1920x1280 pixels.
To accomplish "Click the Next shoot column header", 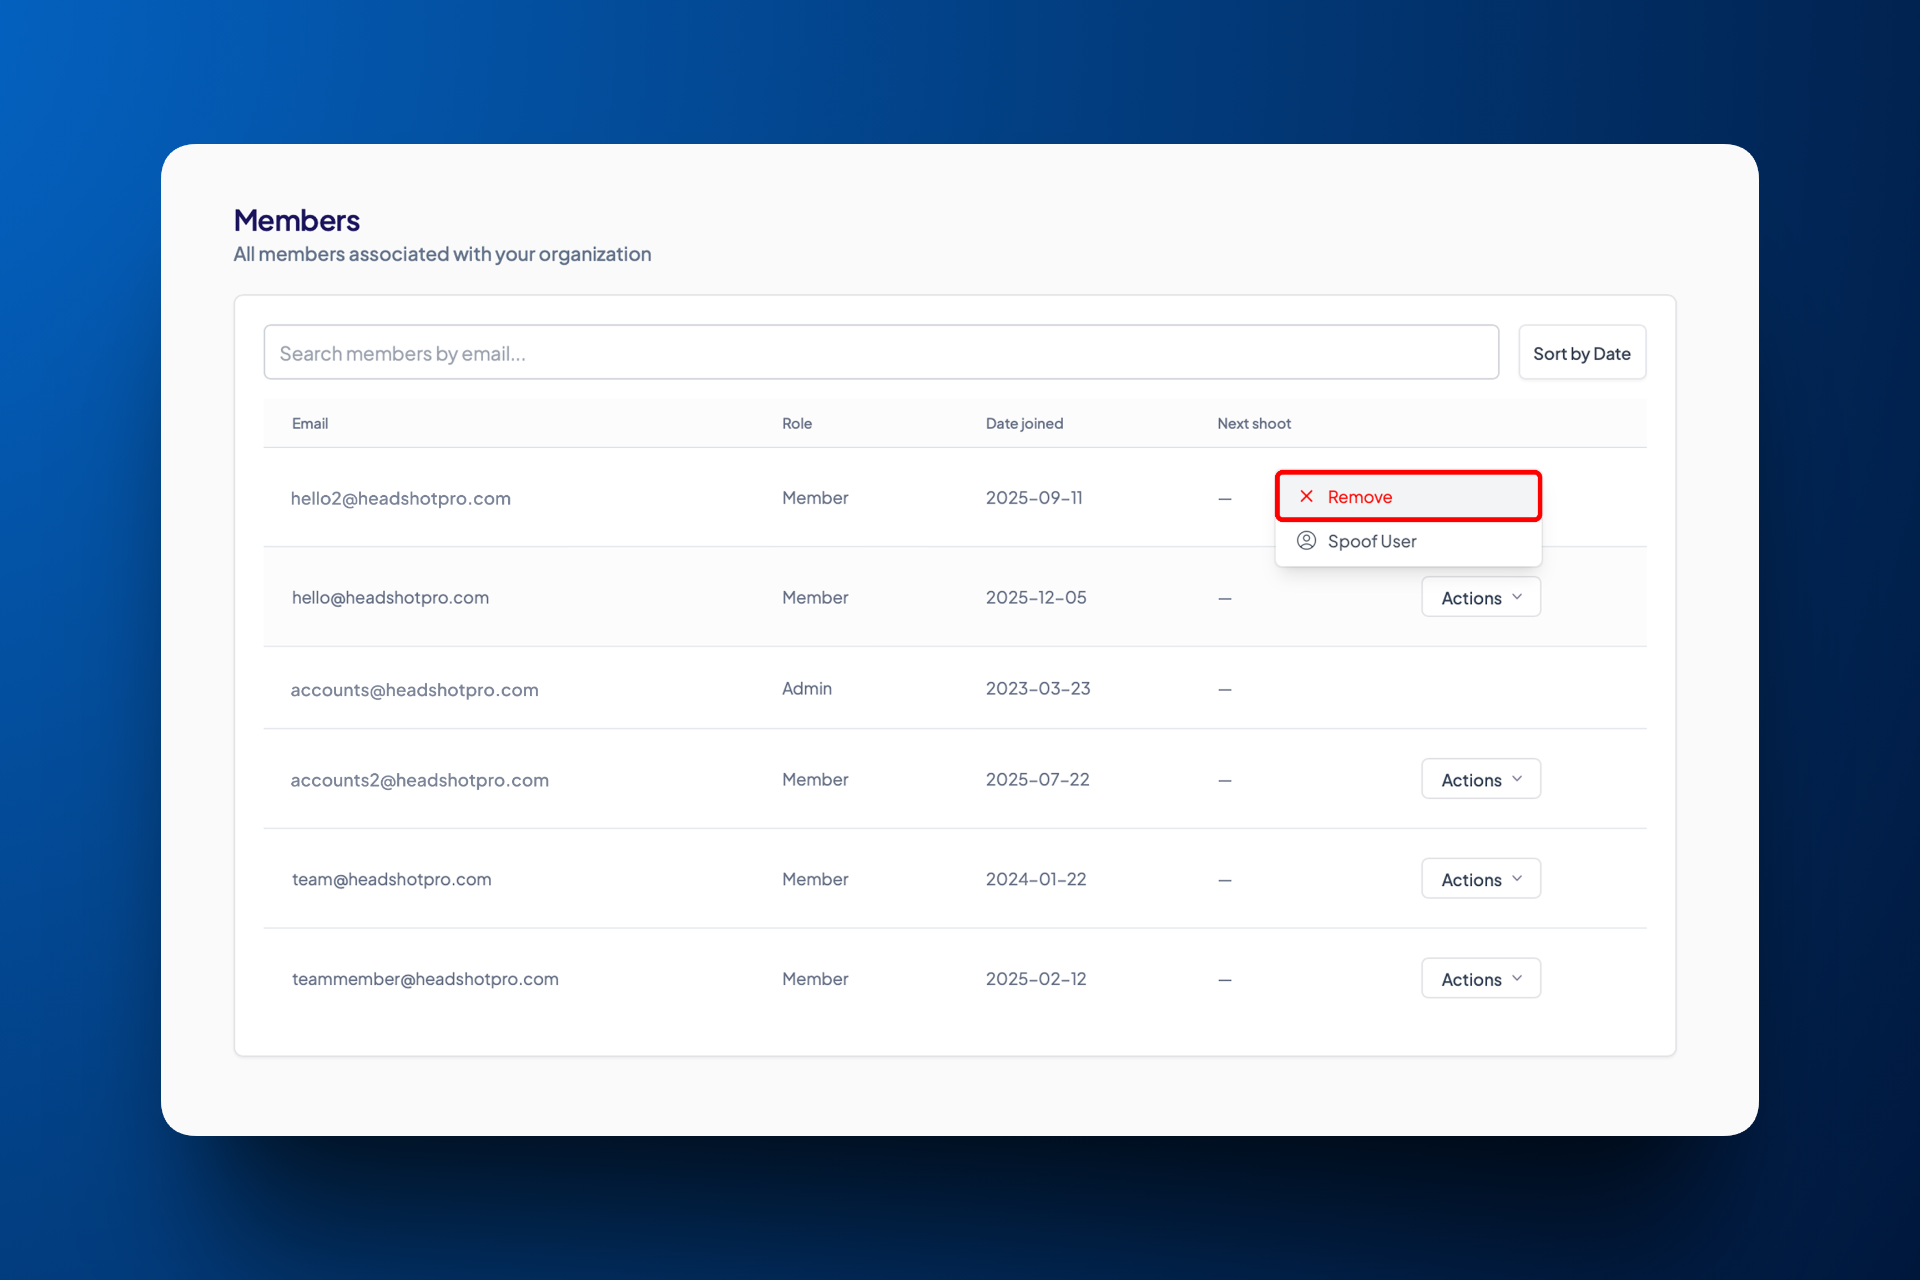I will pos(1254,423).
